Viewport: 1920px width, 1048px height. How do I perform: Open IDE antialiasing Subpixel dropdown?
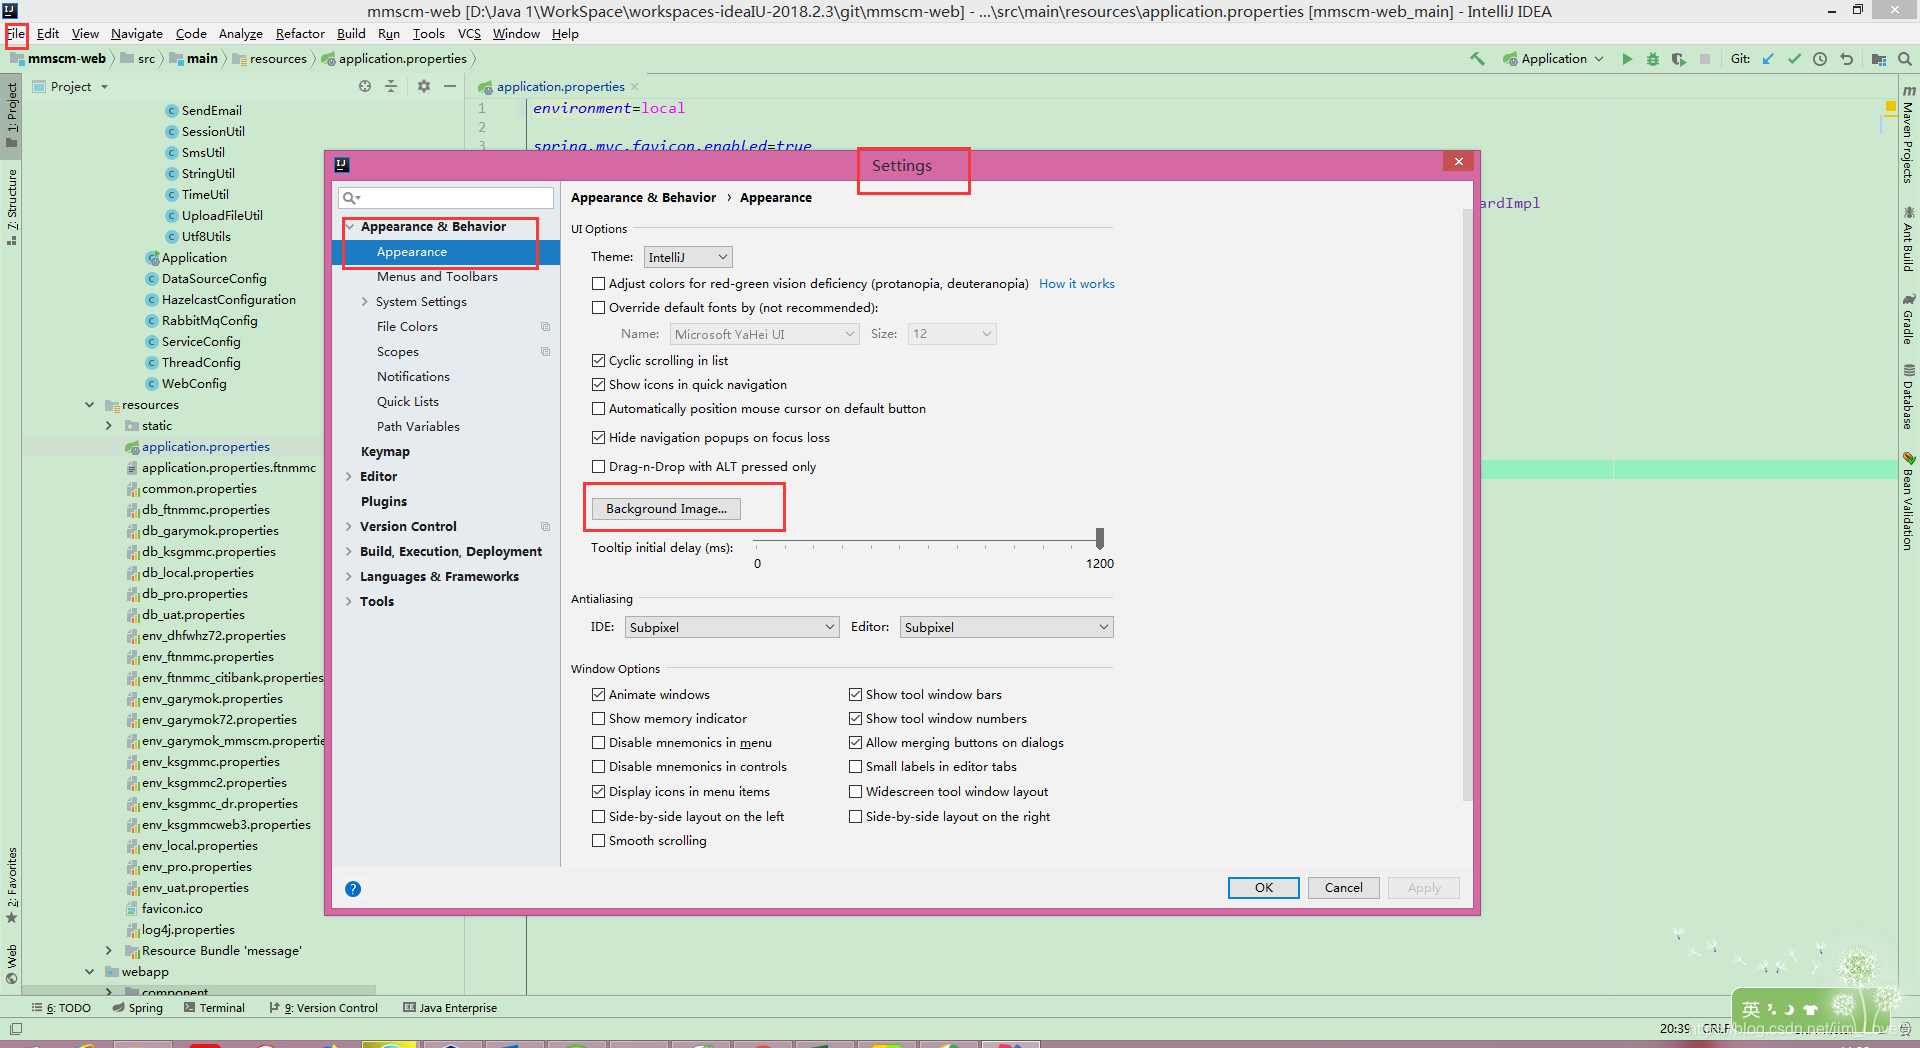[732, 628]
